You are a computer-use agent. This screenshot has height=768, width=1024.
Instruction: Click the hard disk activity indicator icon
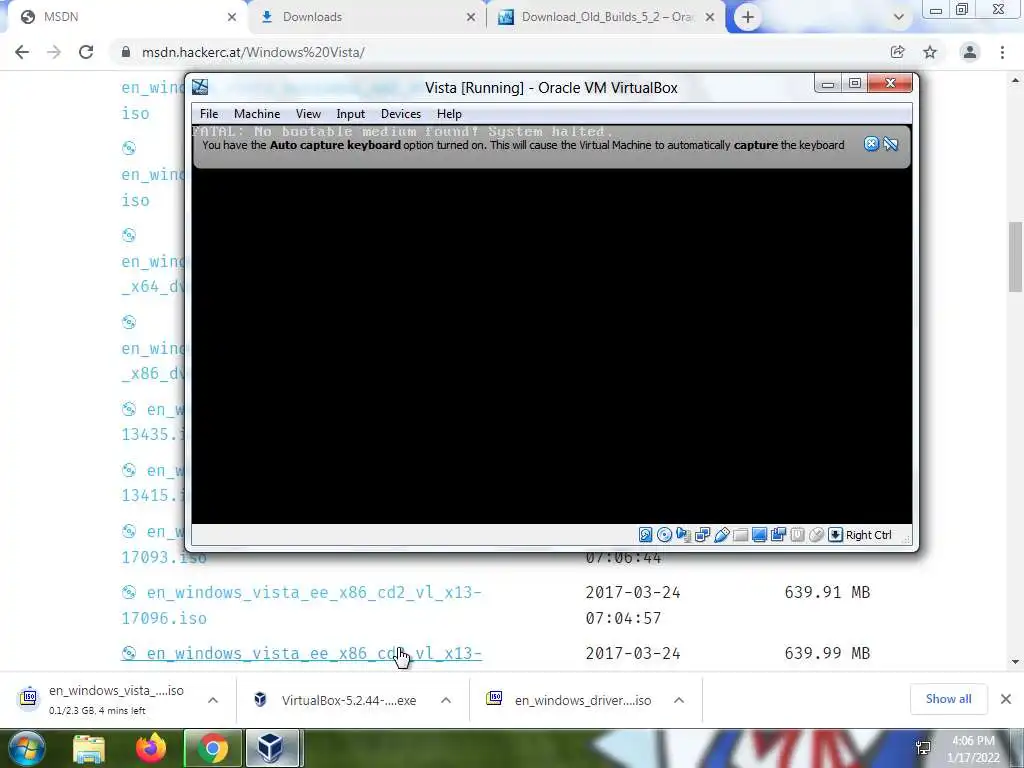tap(645, 535)
